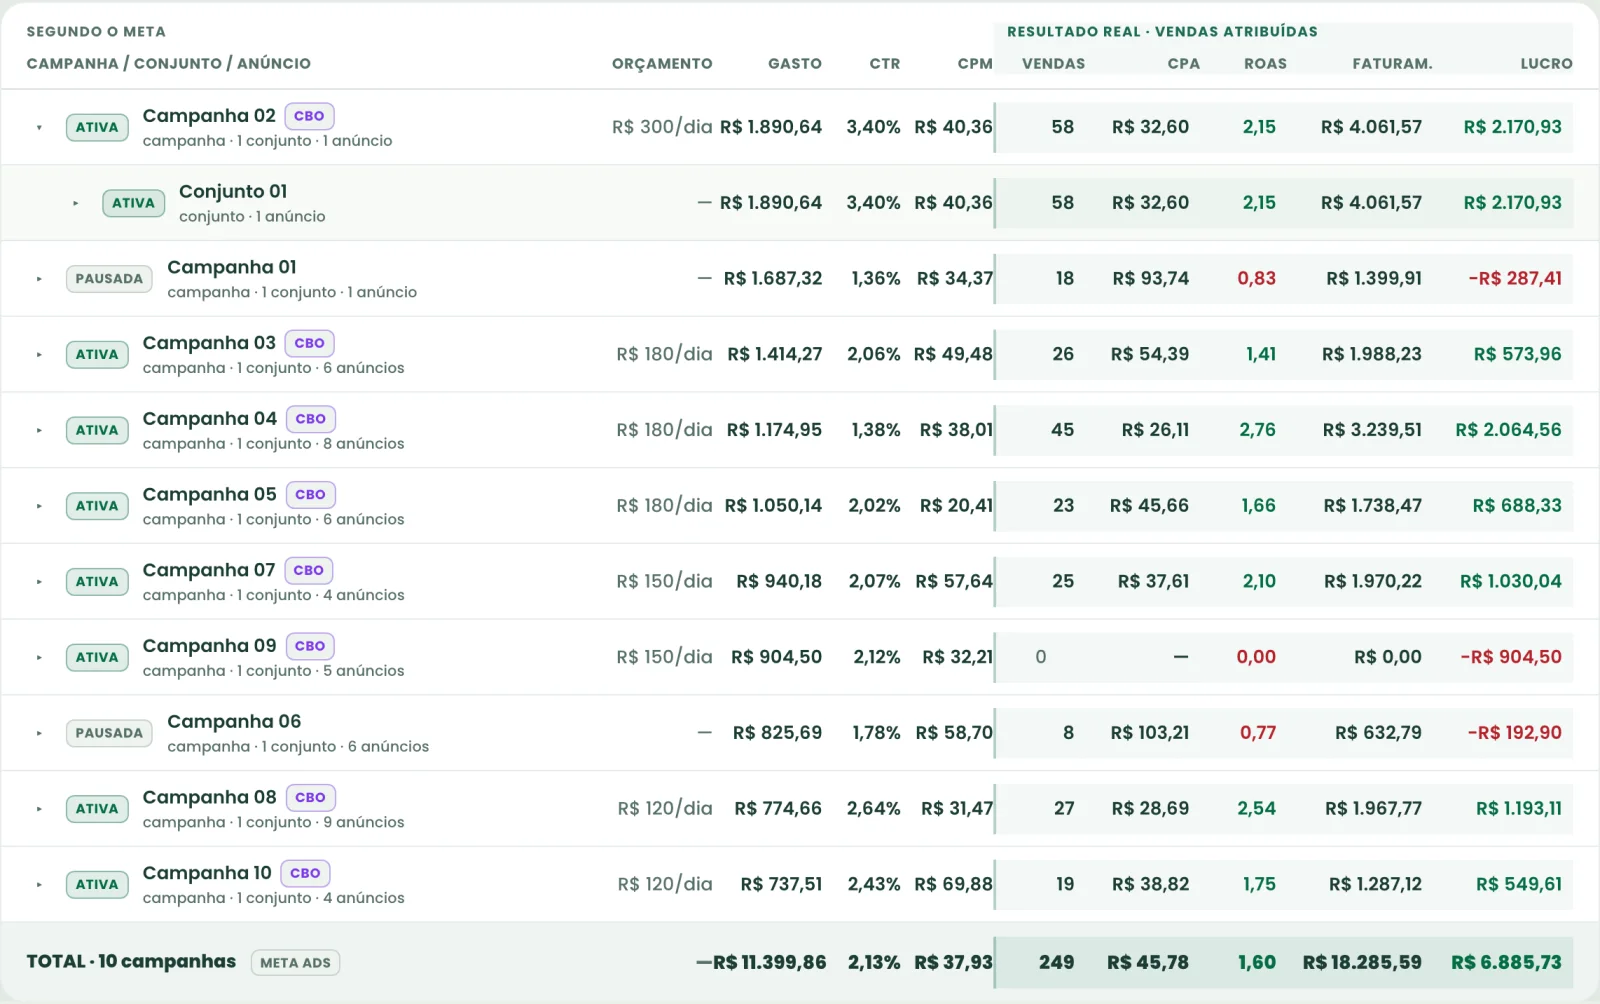Image resolution: width=1600 pixels, height=1004 pixels.
Task: Expand Campanha 09 disclosure triangle
Action: click(39, 658)
